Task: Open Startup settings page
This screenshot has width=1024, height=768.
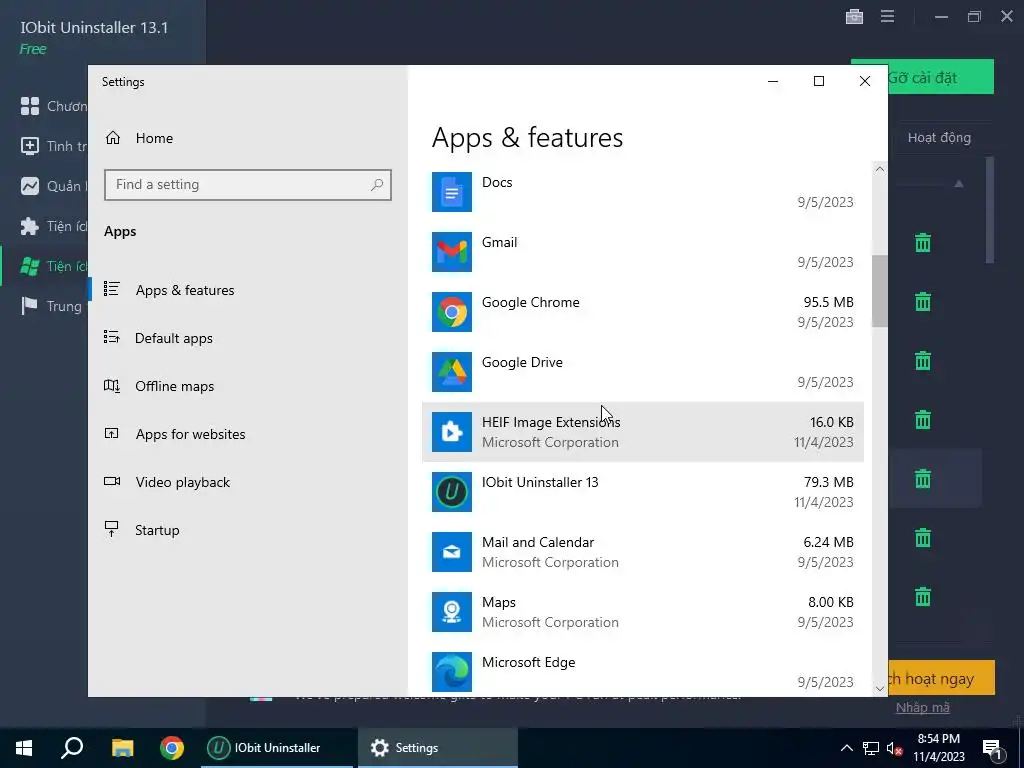Action: [x=157, y=530]
